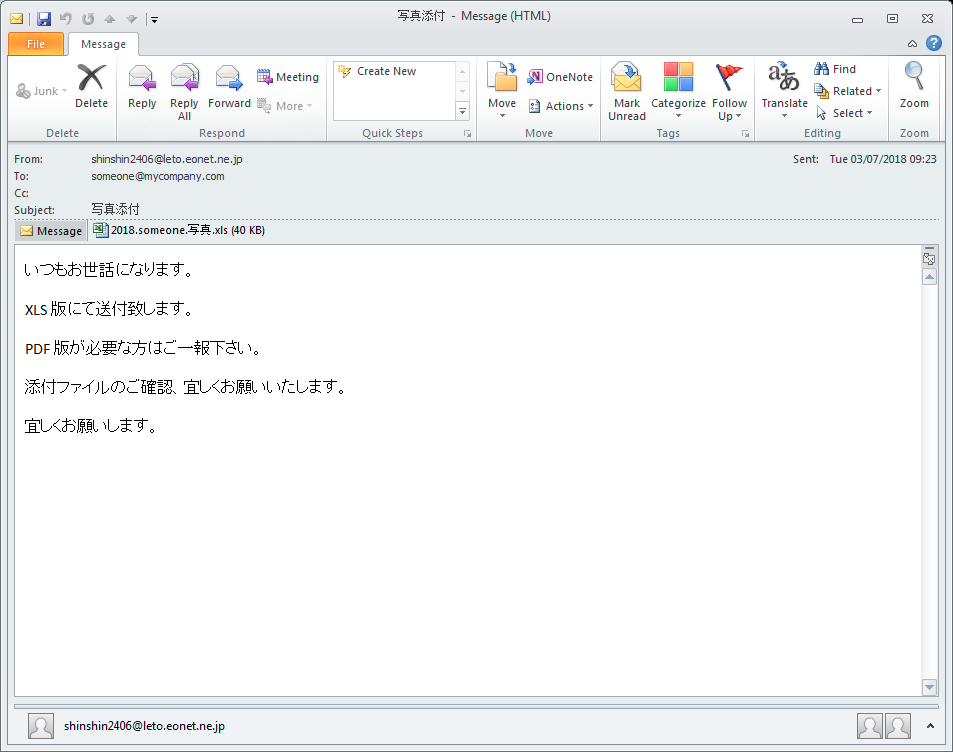The image size is (953, 752).
Task: Select the Message ribbon tab
Action: pos(103,44)
